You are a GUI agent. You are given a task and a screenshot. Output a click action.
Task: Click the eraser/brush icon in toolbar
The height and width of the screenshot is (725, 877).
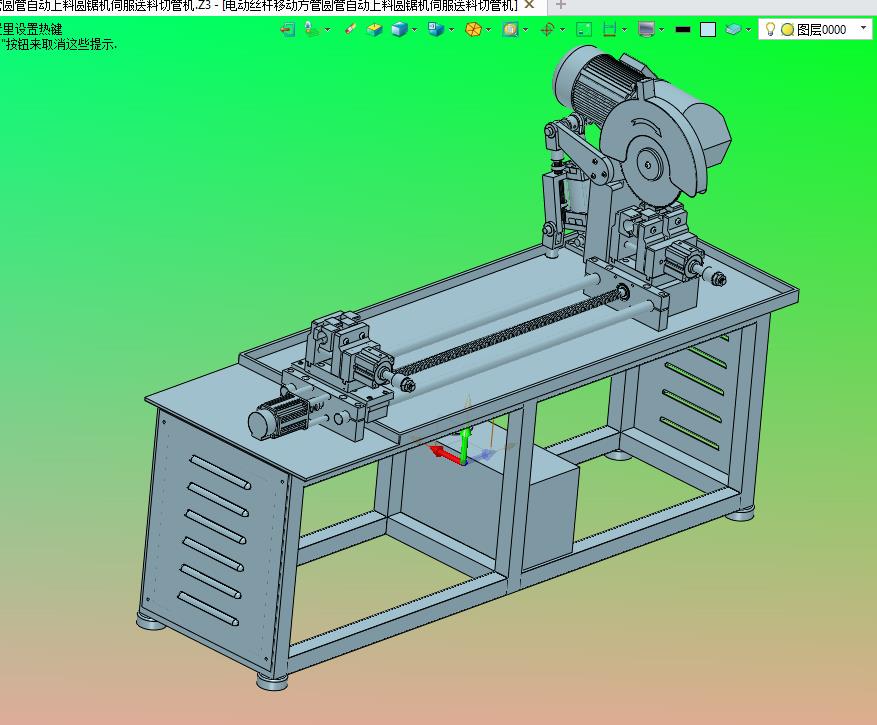[x=351, y=29]
